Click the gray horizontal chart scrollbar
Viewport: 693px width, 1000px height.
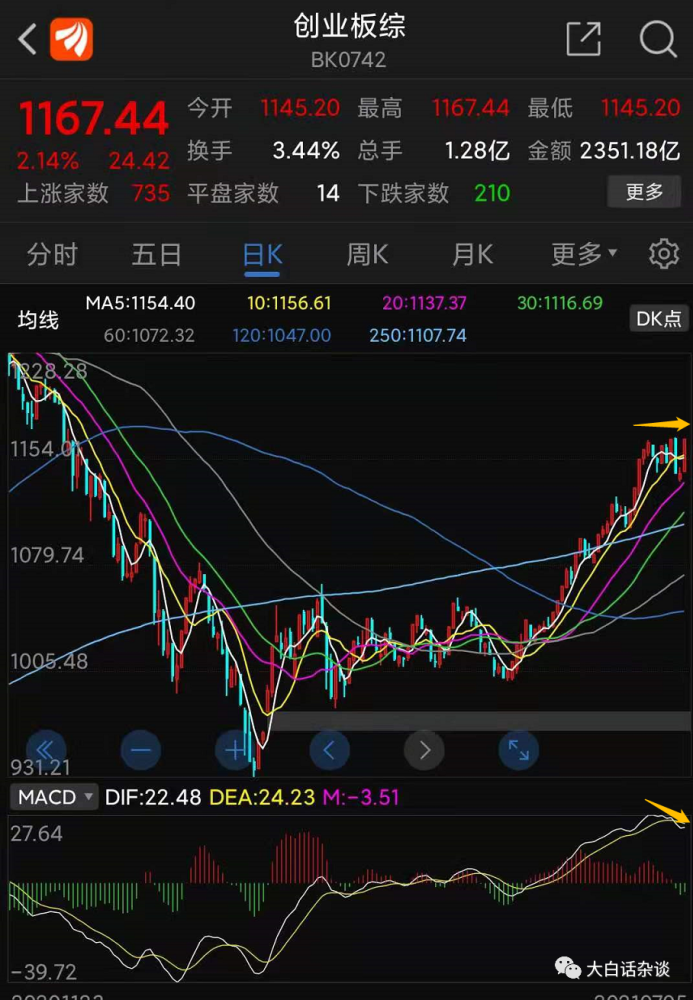[481, 721]
